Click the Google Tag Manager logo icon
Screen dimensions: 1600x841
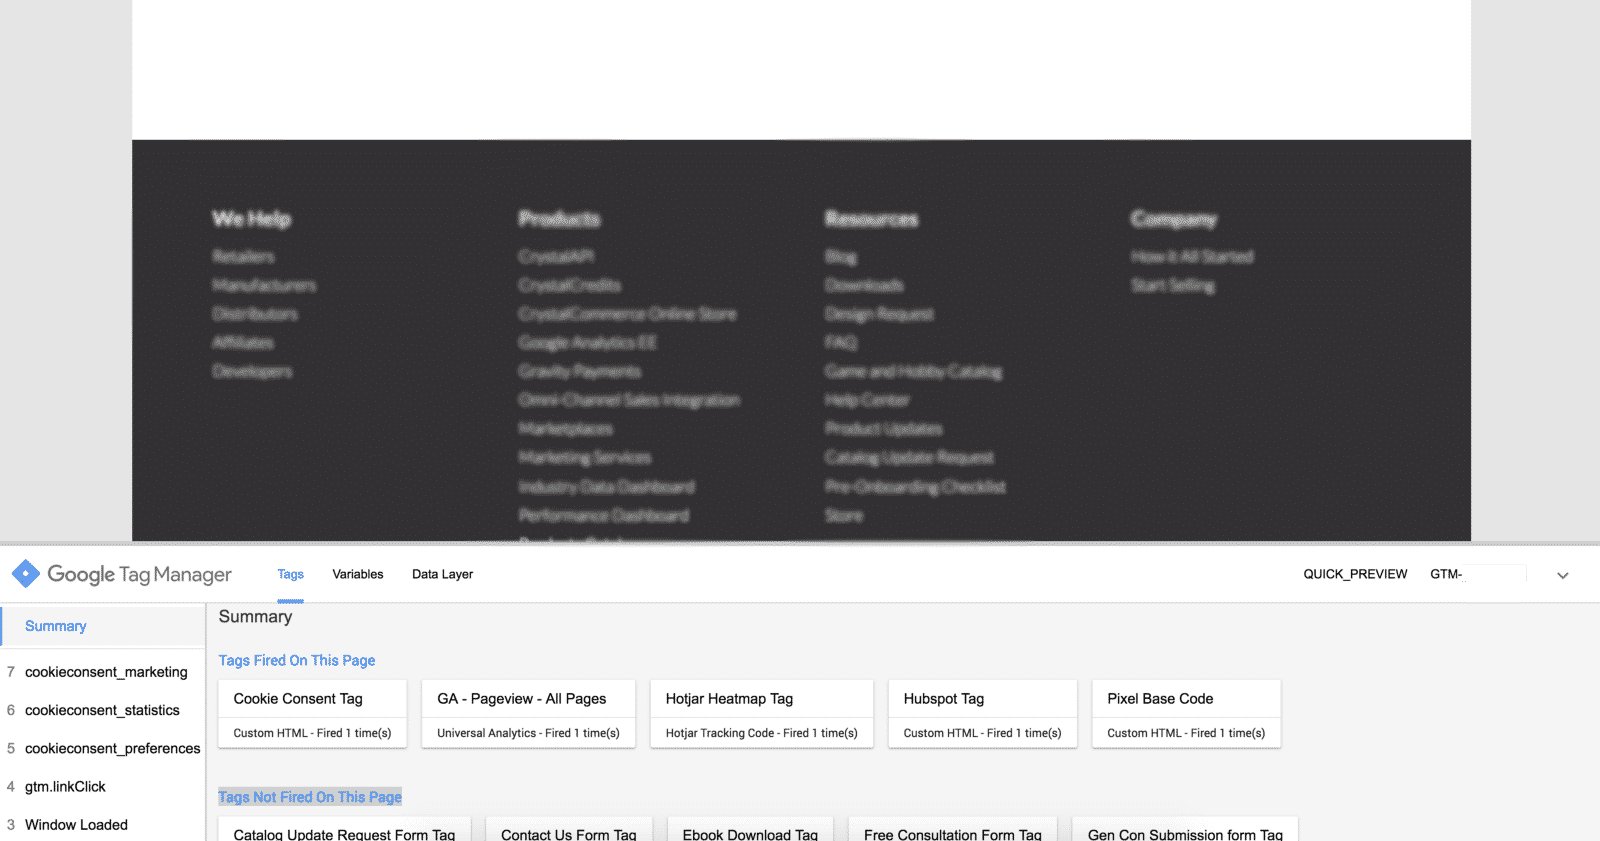click(26, 574)
